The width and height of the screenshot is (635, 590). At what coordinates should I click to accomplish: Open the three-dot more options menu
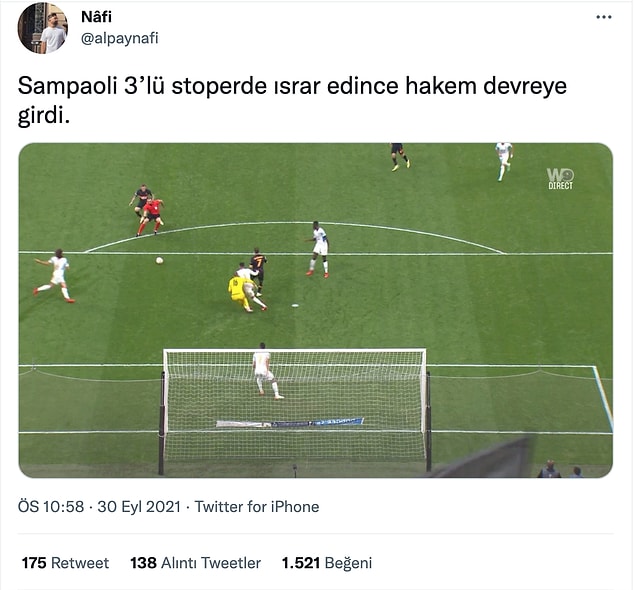(x=603, y=17)
